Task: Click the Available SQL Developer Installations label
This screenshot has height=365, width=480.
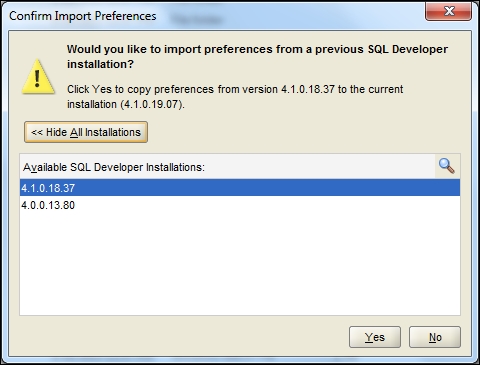Action: pyautogui.click(x=114, y=167)
